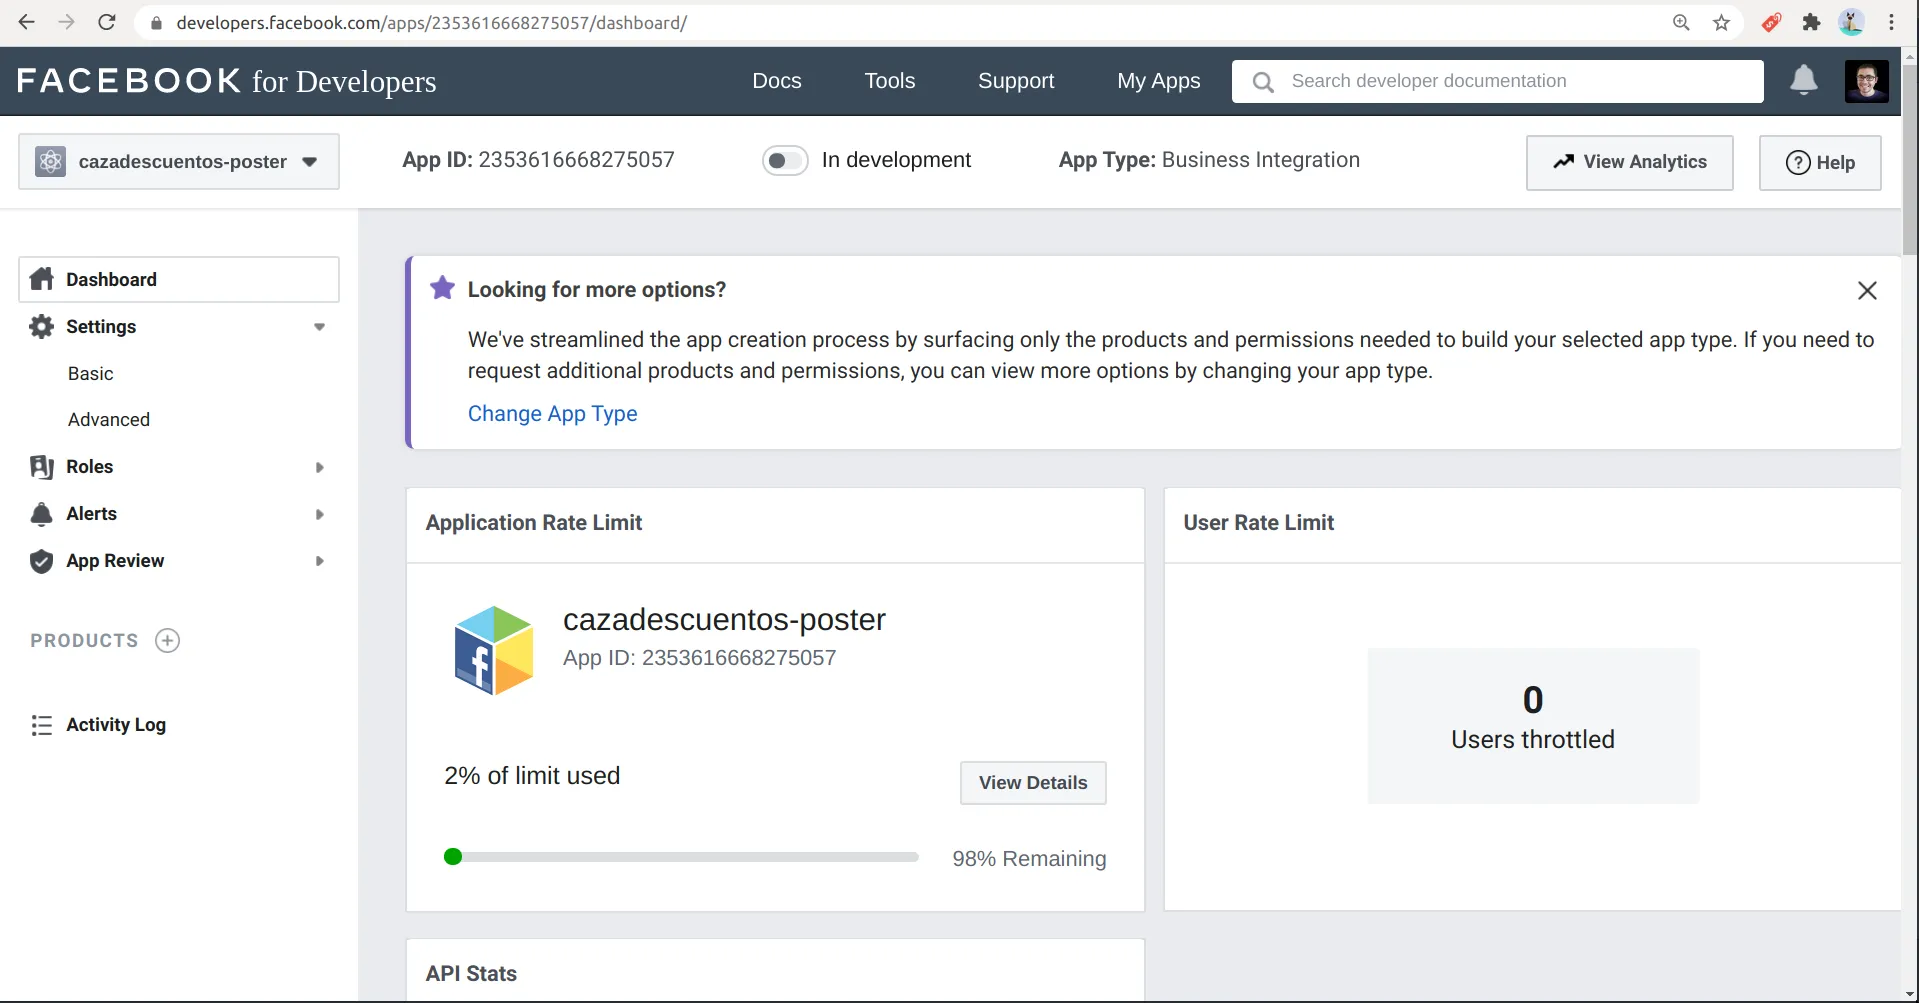1919x1003 pixels.
Task: Open the red extension icon in toolbar
Action: pos(1771,22)
